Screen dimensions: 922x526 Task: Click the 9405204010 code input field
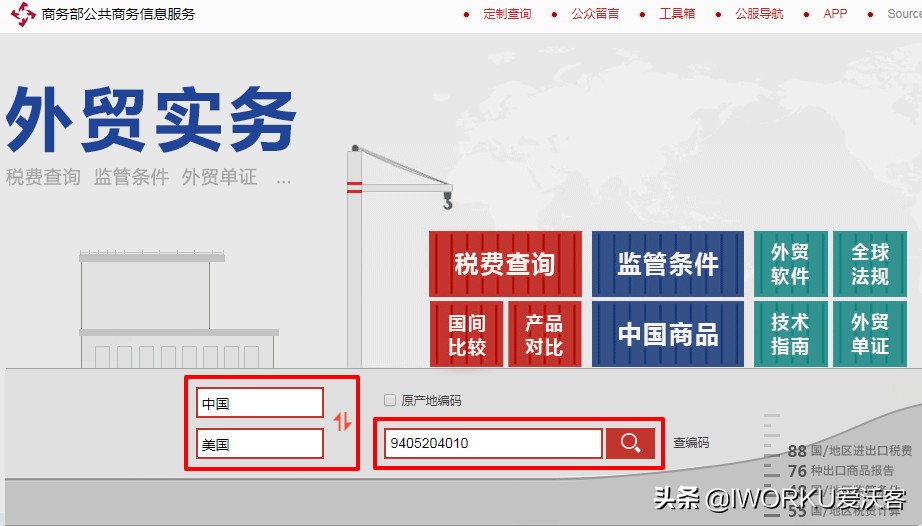click(x=493, y=443)
